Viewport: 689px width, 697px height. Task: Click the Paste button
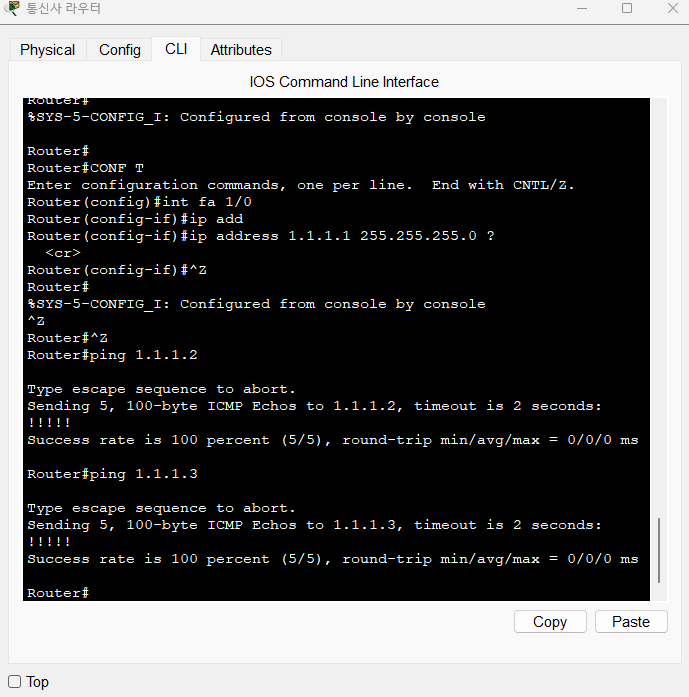point(631,621)
